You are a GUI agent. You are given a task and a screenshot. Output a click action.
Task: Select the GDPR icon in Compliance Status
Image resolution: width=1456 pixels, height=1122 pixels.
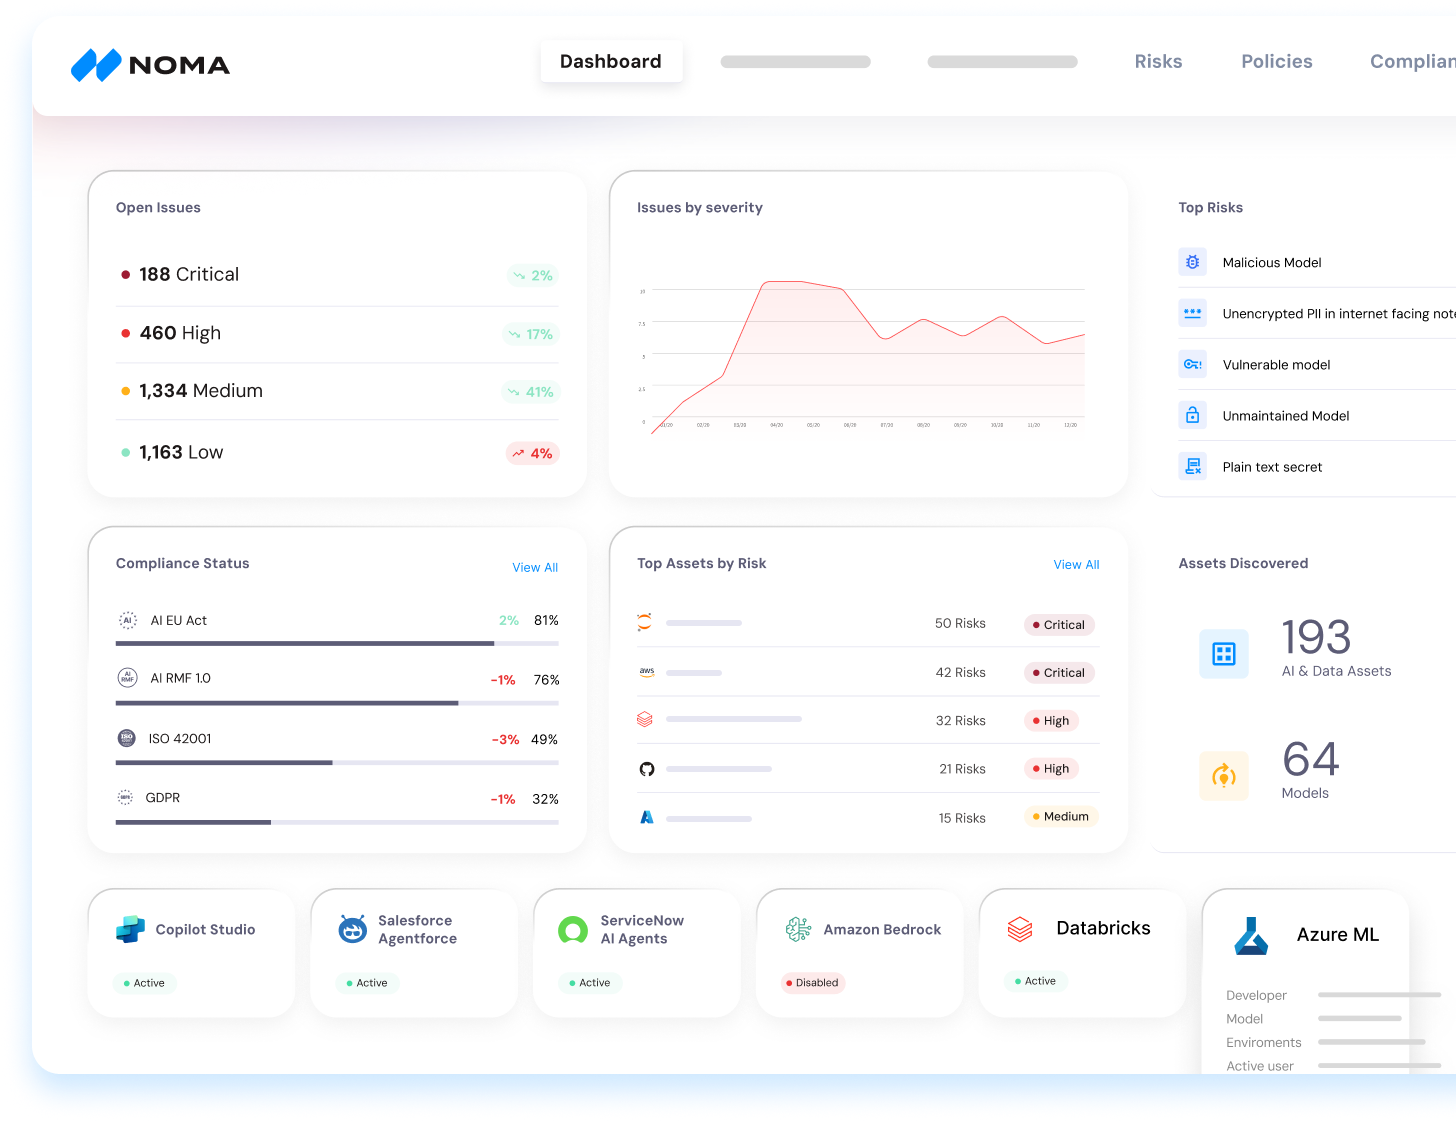[x=126, y=797]
